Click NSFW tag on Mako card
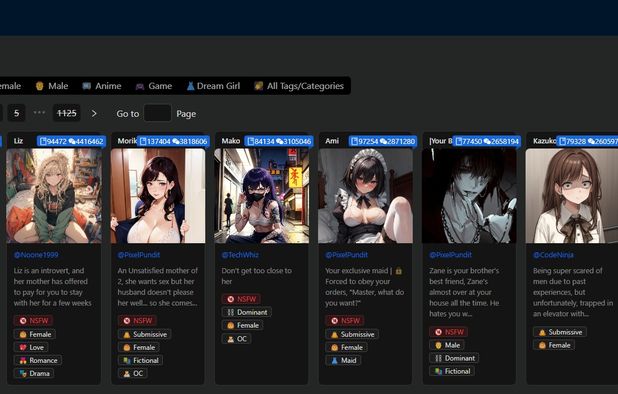 (x=242, y=299)
